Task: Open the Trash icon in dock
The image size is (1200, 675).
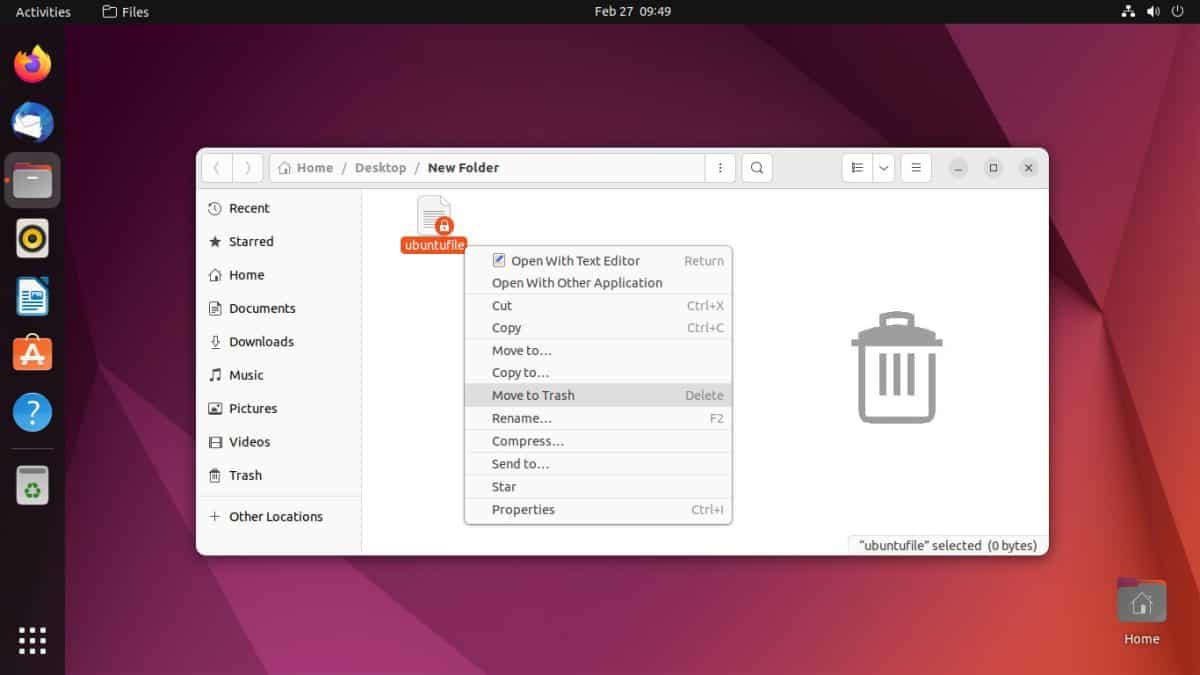Action: pyautogui.click(x=32, y=485)
